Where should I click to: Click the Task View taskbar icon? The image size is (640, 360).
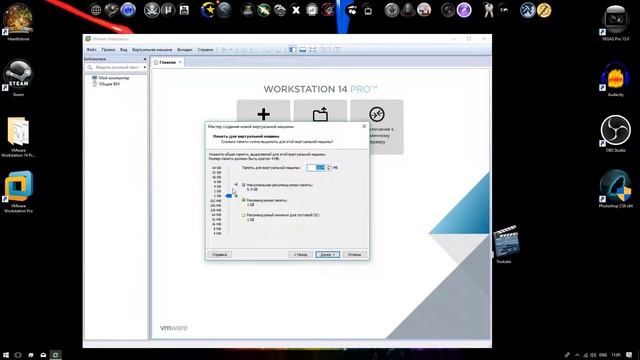coord(18,355)
